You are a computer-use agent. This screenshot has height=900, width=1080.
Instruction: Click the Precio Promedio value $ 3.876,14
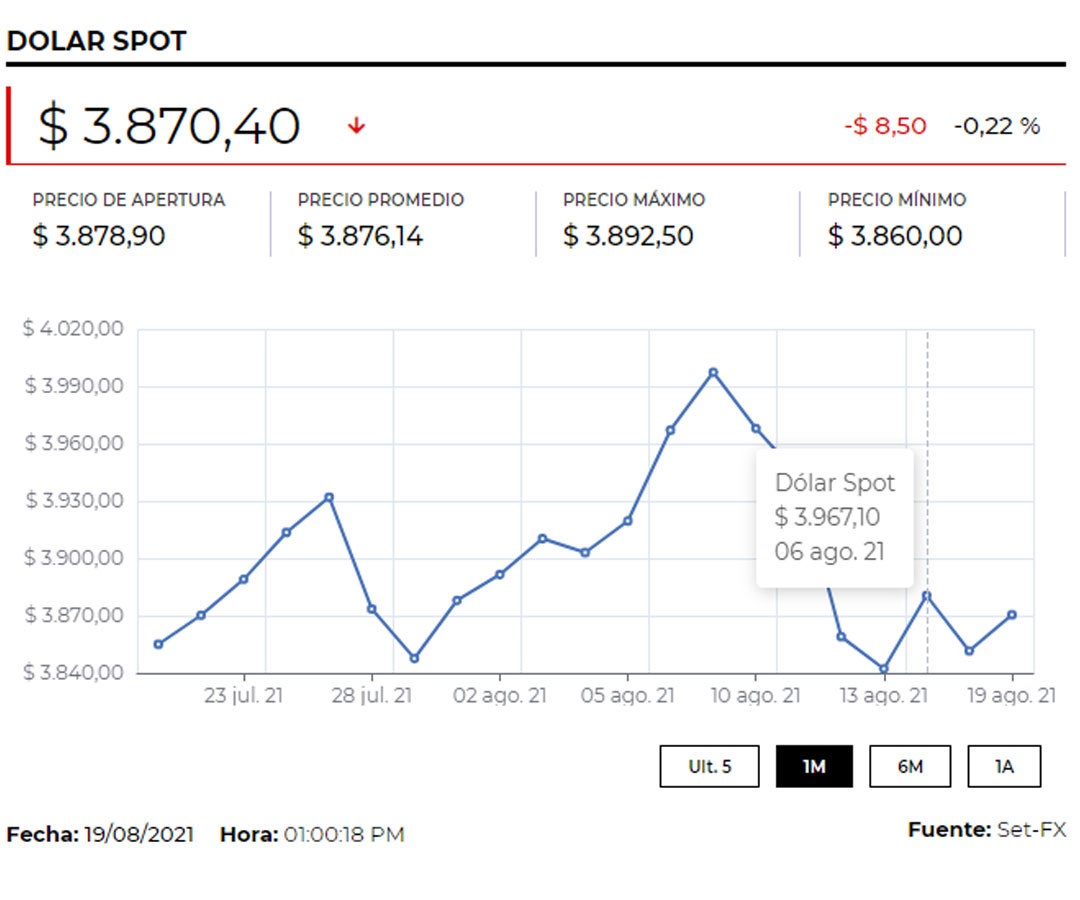click(x=360, y=237)
